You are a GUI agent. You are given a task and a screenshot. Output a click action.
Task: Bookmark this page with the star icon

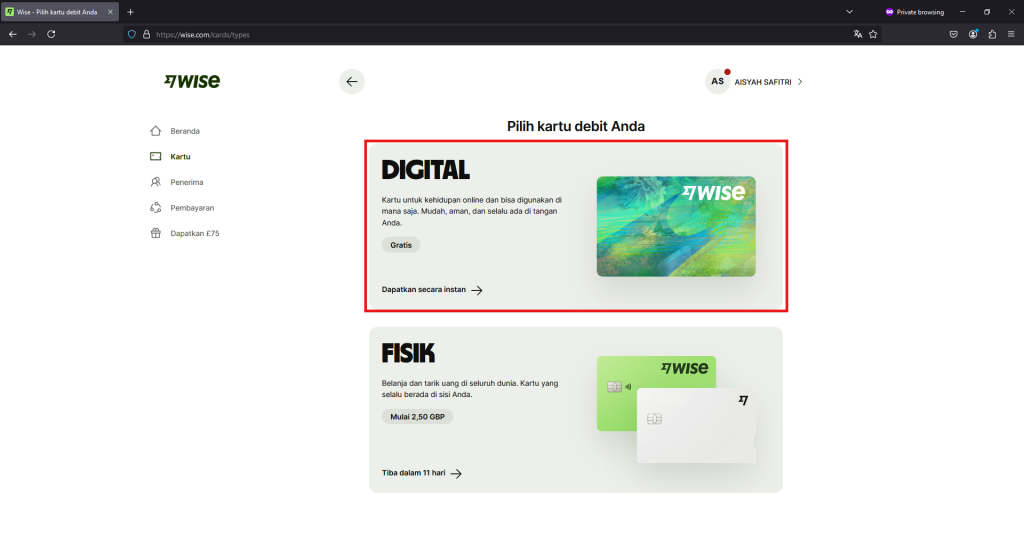click(873, 34)
